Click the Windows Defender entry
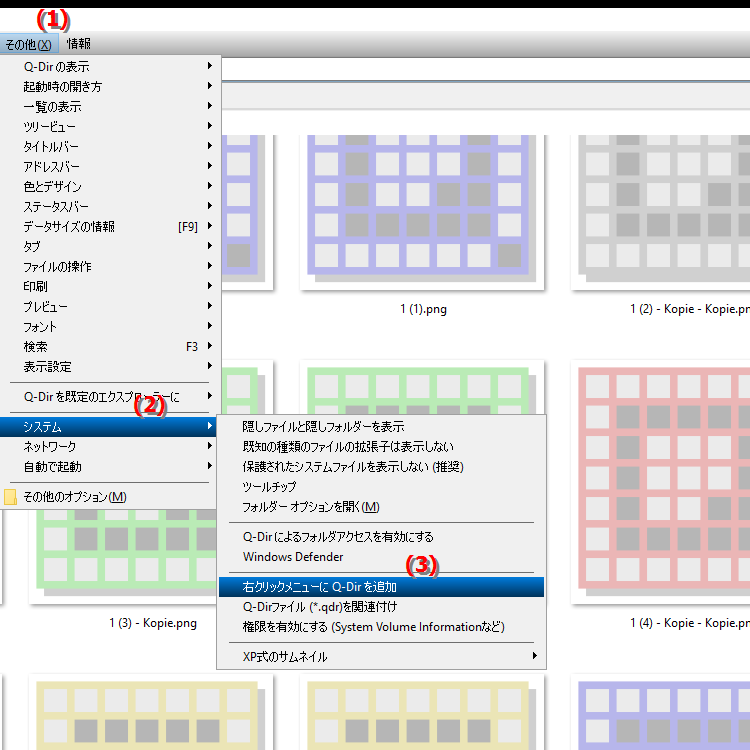Image resolution: width=750 pixels, height=750 pixels. click(x=381, y=557)
